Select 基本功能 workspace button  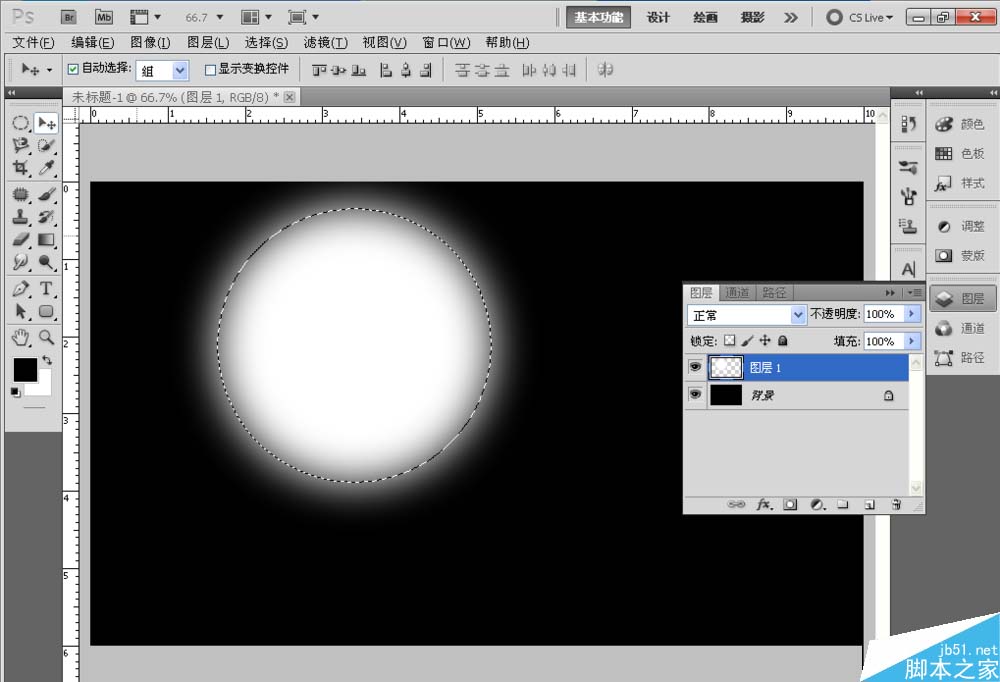click(598, 17)
